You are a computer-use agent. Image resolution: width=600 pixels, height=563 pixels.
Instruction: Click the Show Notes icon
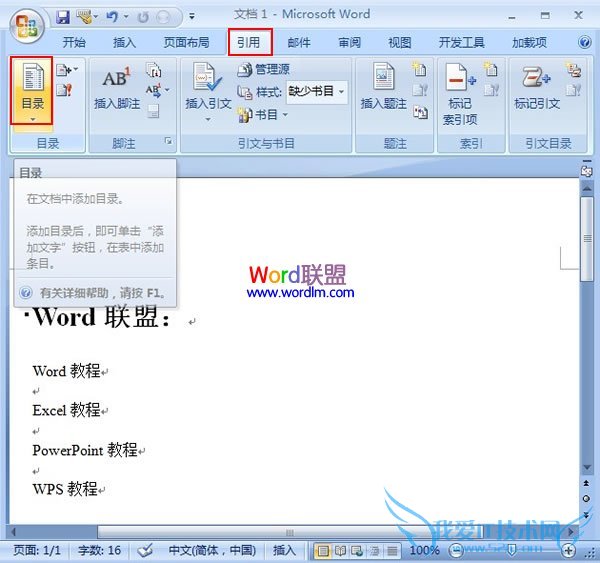pos(153,111)
